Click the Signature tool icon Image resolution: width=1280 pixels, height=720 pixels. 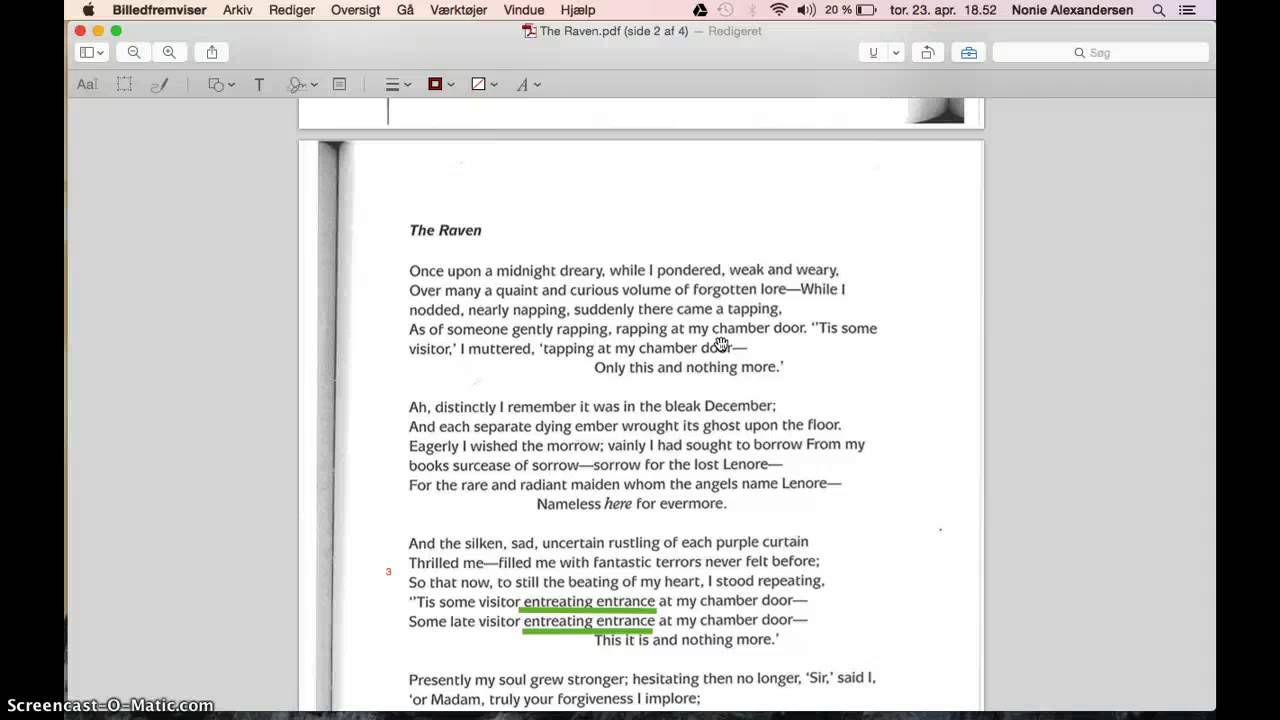coord(297,85)
